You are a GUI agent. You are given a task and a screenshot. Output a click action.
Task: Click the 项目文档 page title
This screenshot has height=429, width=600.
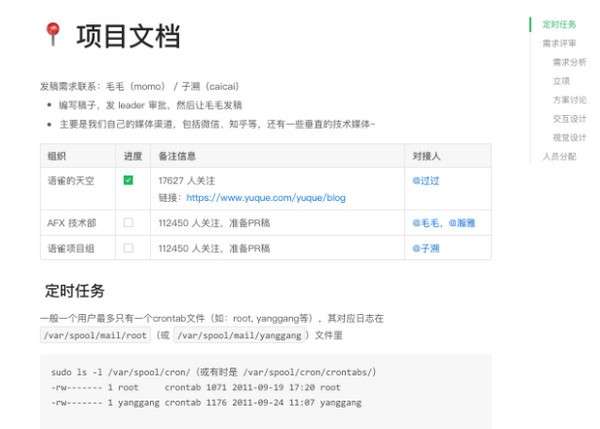pos(128,36)
